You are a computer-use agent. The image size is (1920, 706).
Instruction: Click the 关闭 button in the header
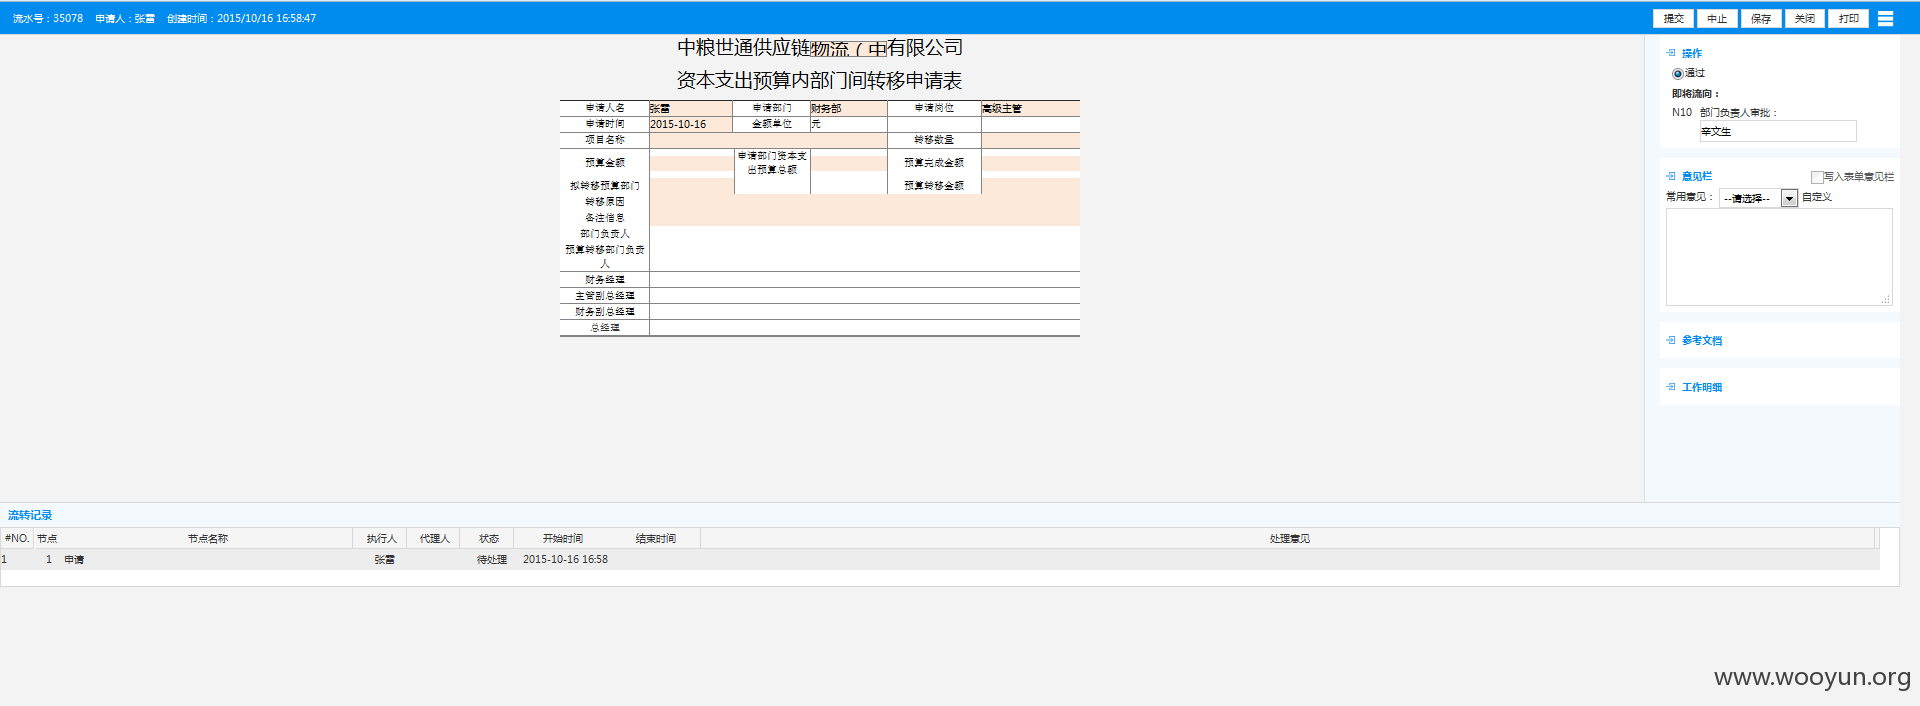click(1805, 18)
